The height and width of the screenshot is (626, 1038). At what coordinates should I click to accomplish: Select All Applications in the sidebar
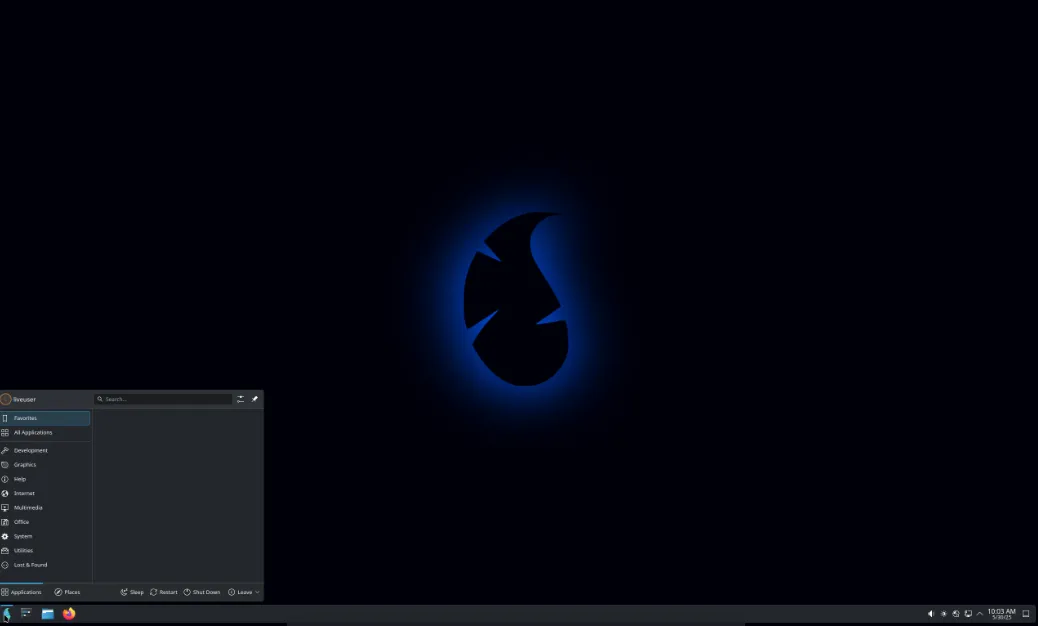tap(32, 432)
